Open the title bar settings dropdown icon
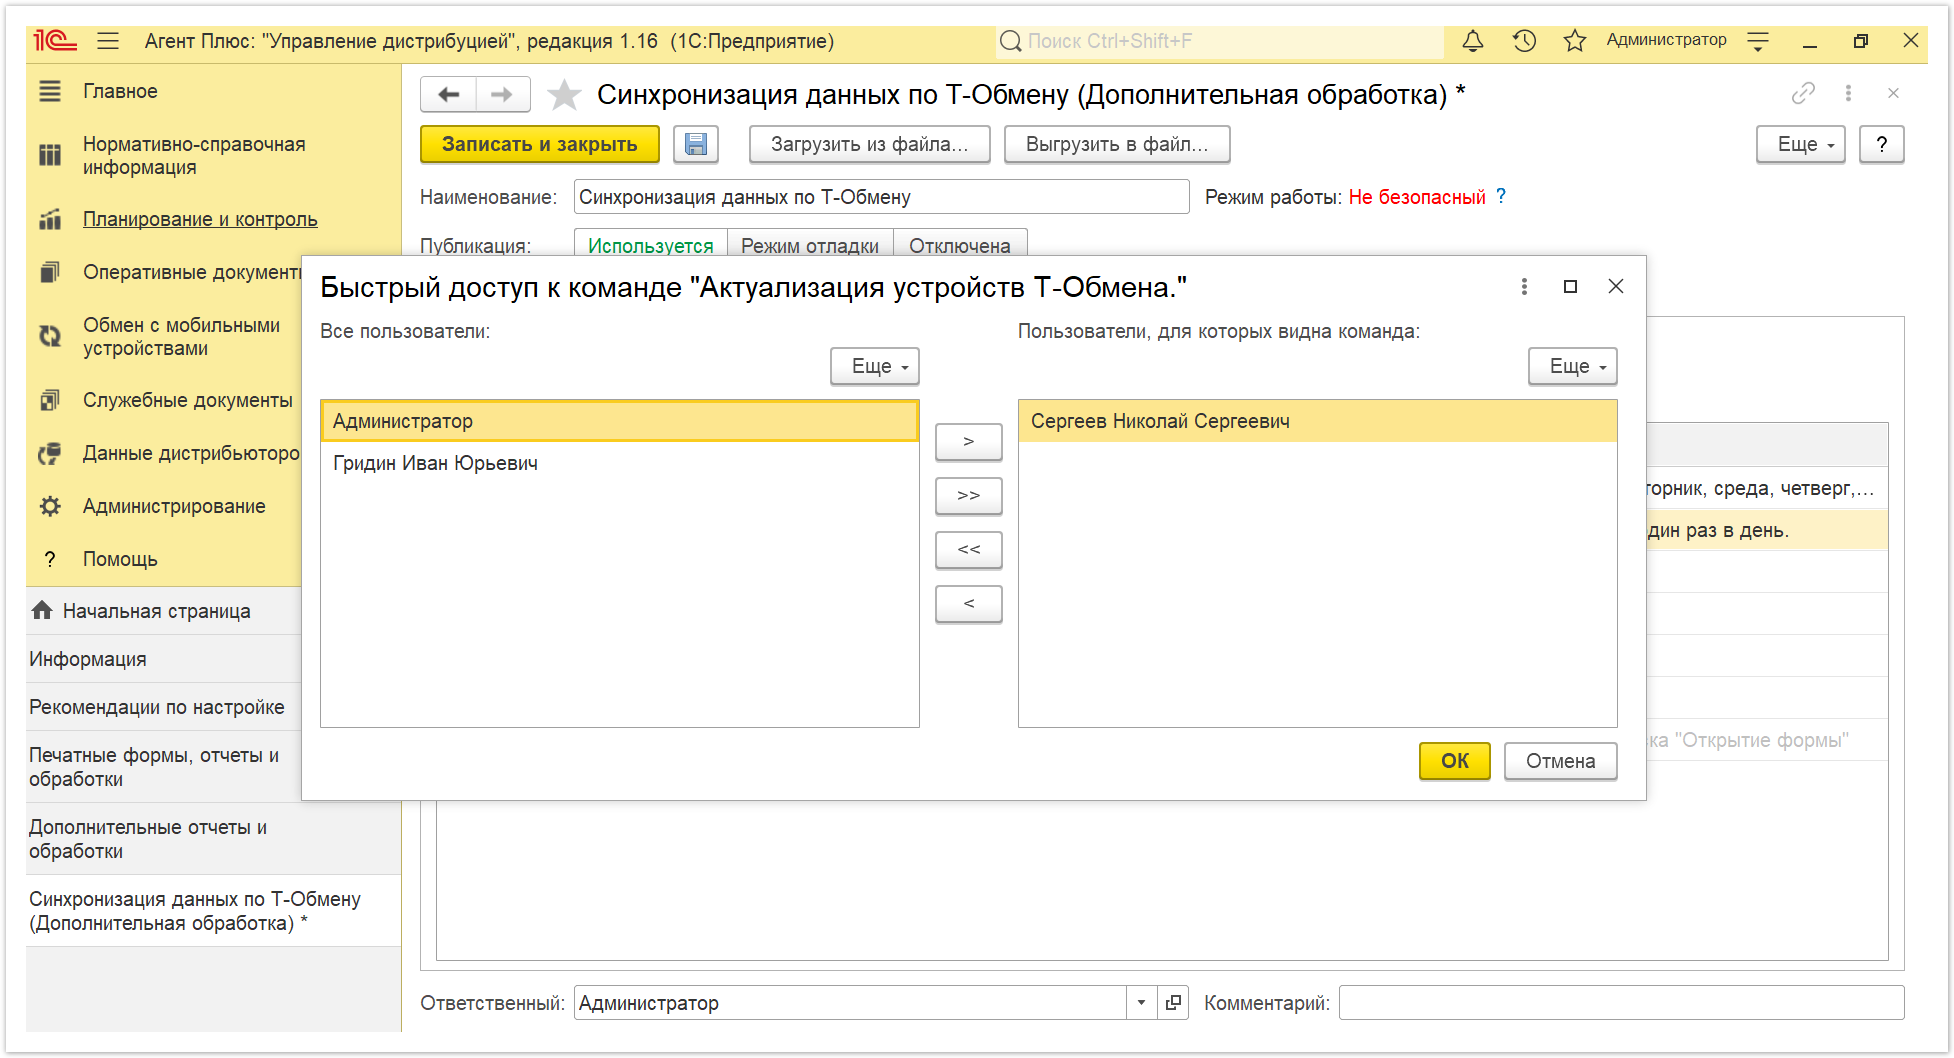 [x=1758, y=41]
